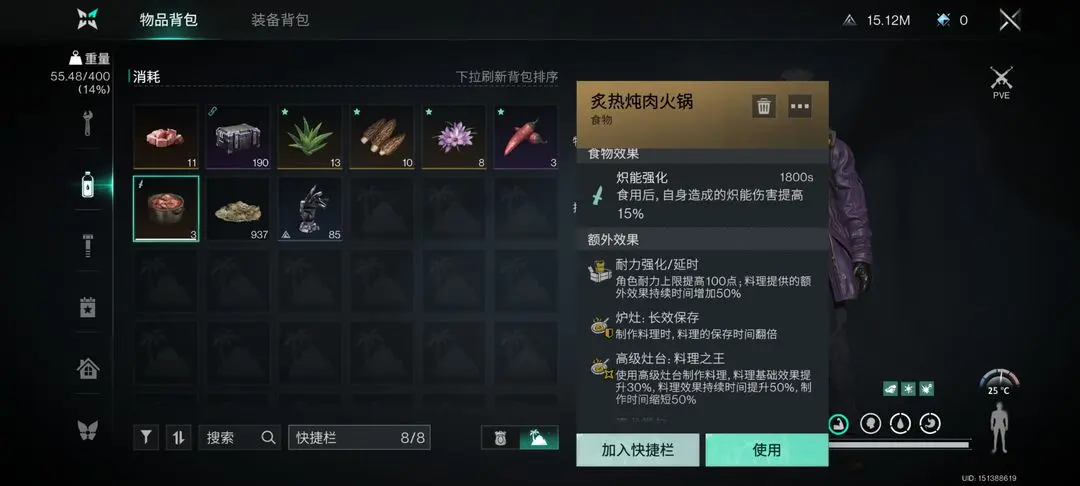Click the 加入快捷栏 button
The image size is (1080, 486).
click(638, 450)
